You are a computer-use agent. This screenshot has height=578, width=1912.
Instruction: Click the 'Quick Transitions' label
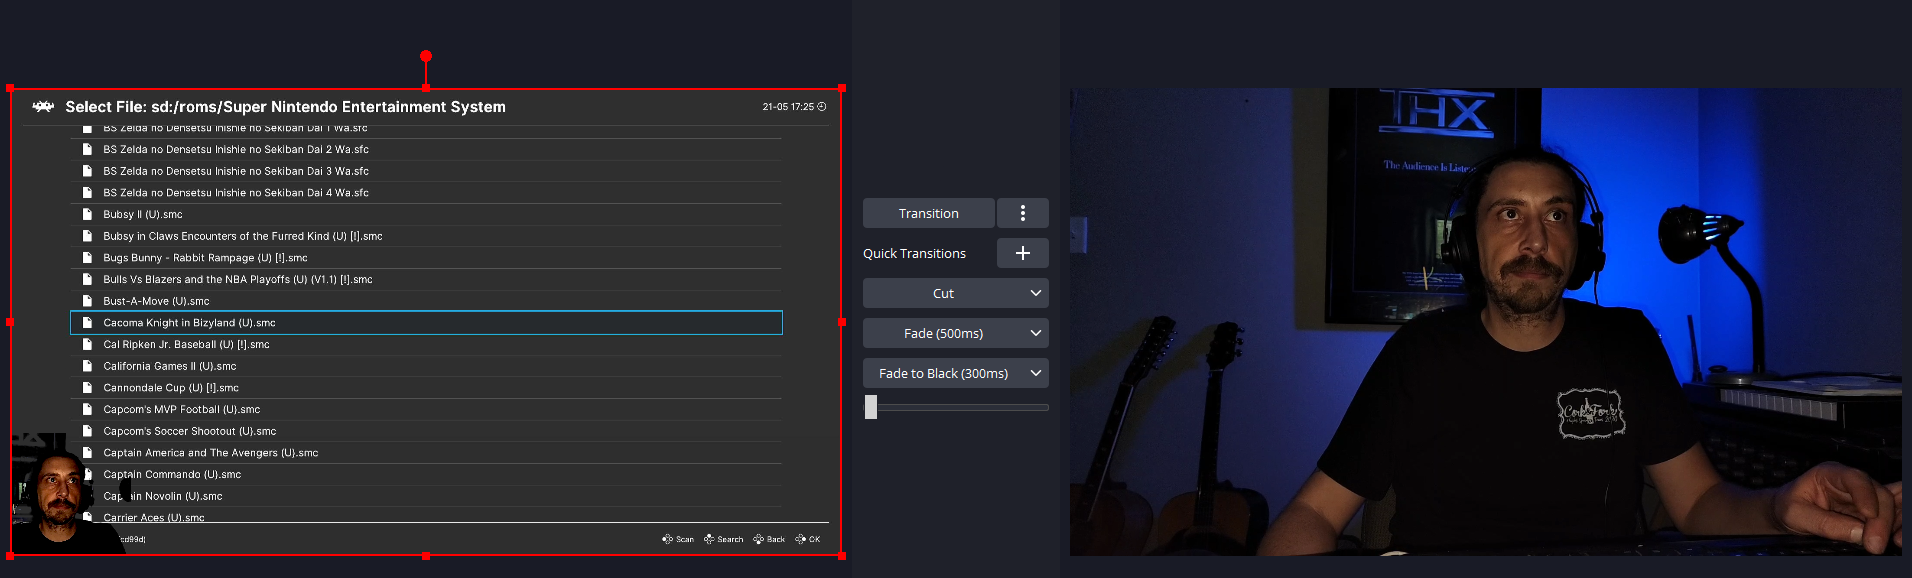coord(914,253)
